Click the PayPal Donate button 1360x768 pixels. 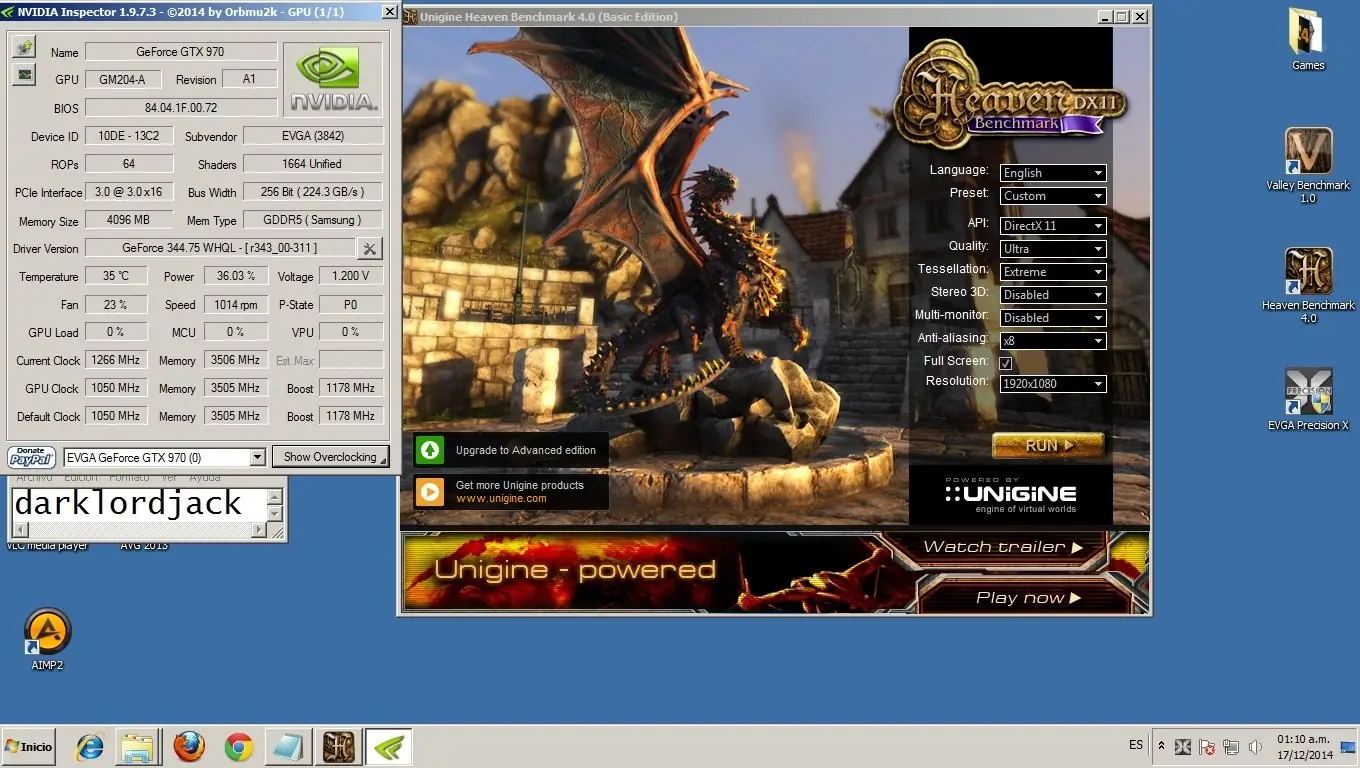point(32,457)
